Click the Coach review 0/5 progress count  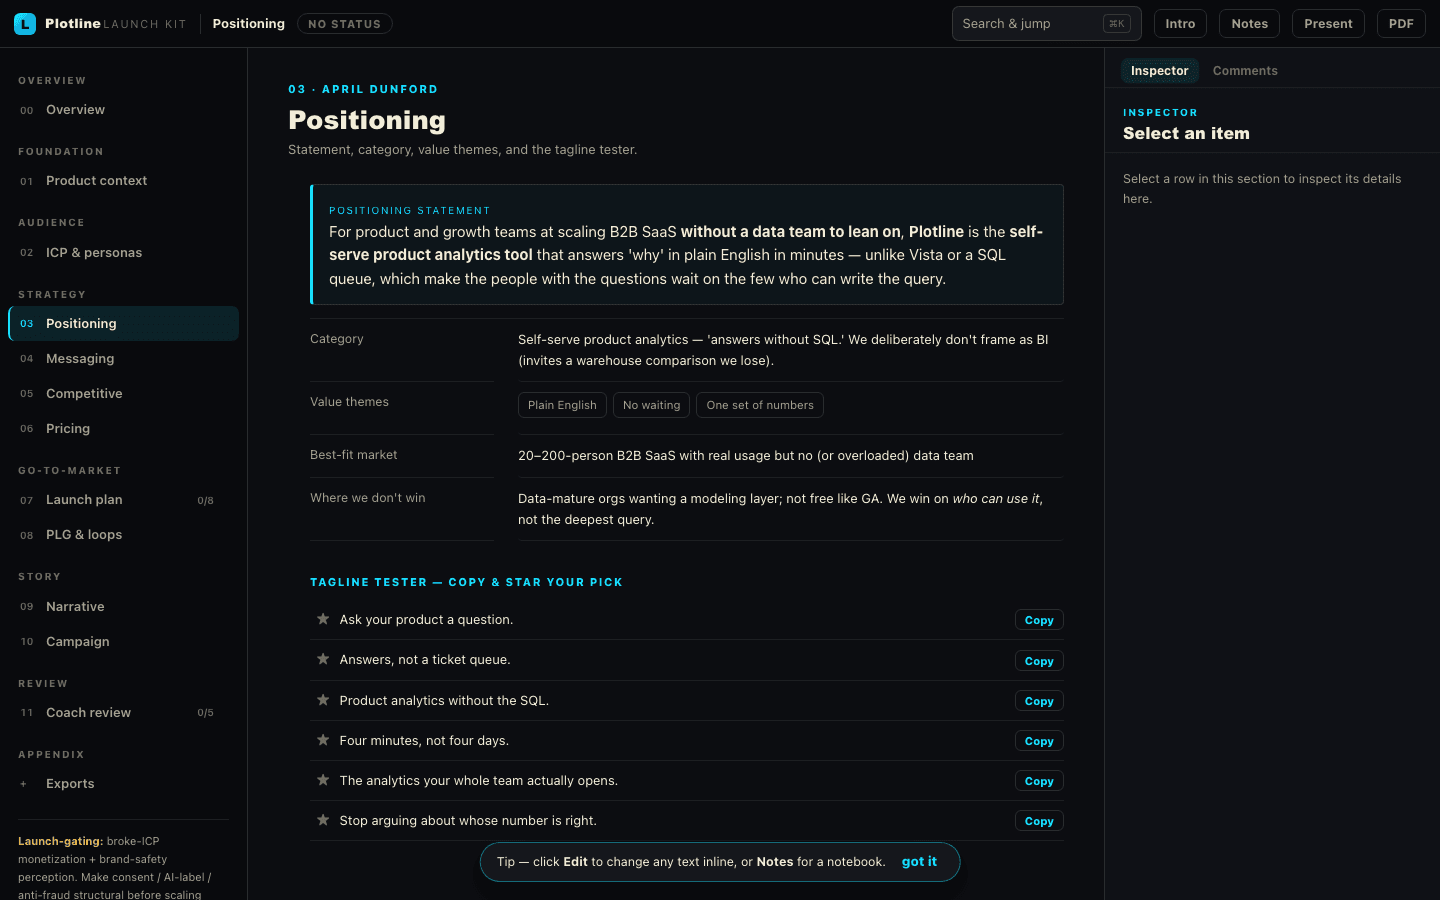[205, 713]
